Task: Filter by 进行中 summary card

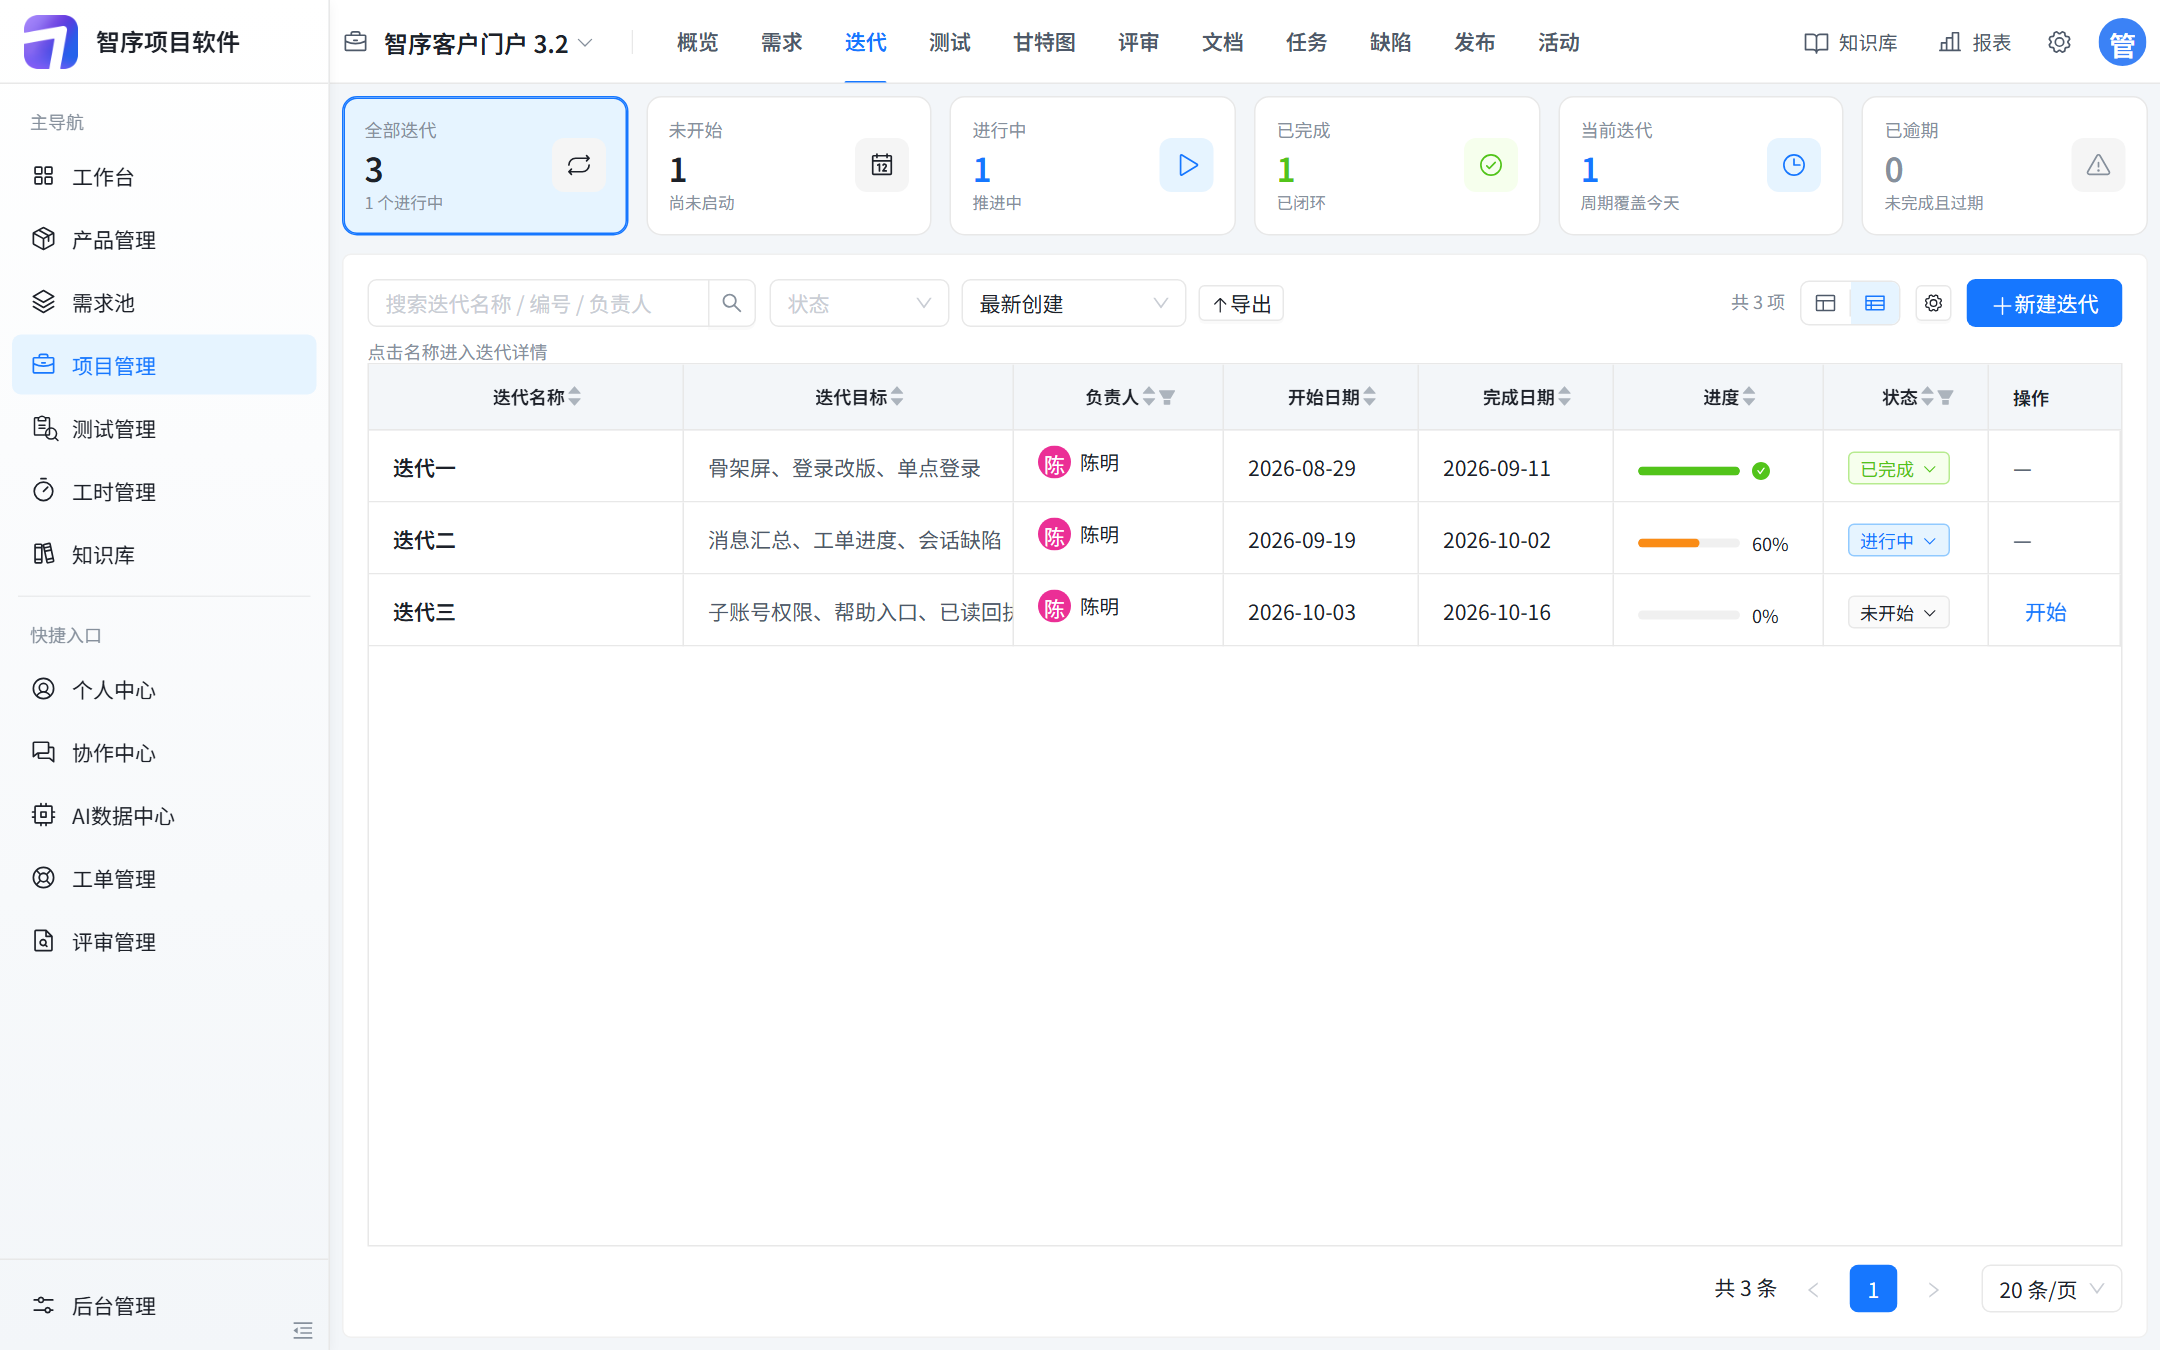Action: pos(1093,166)
